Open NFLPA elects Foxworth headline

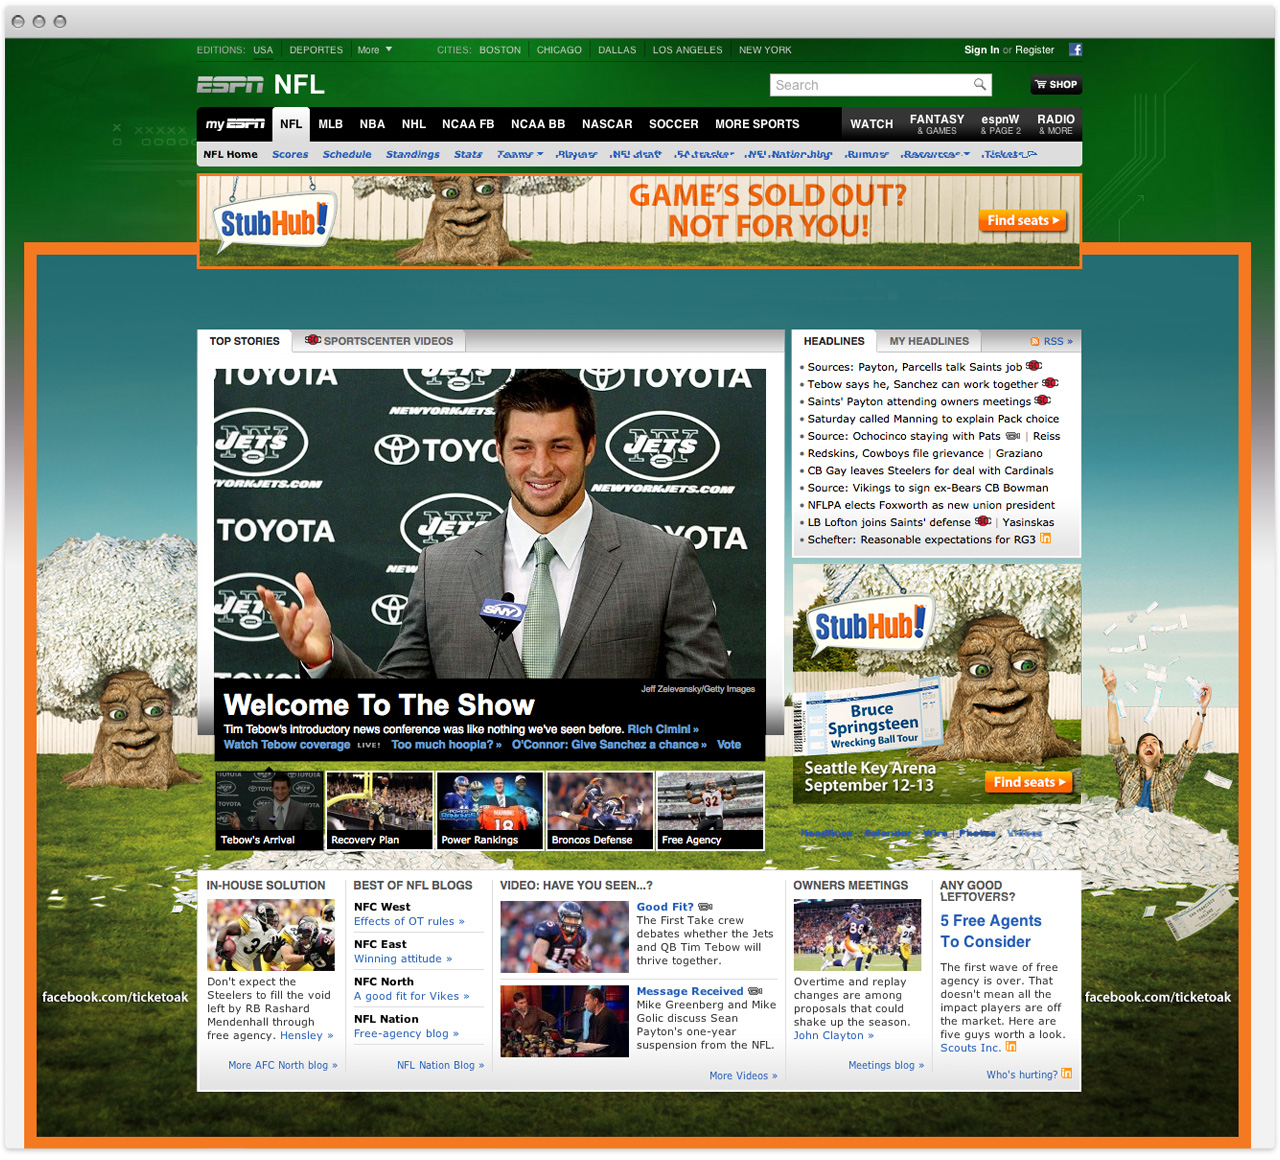pyautogui.click(x=931, y=505)
